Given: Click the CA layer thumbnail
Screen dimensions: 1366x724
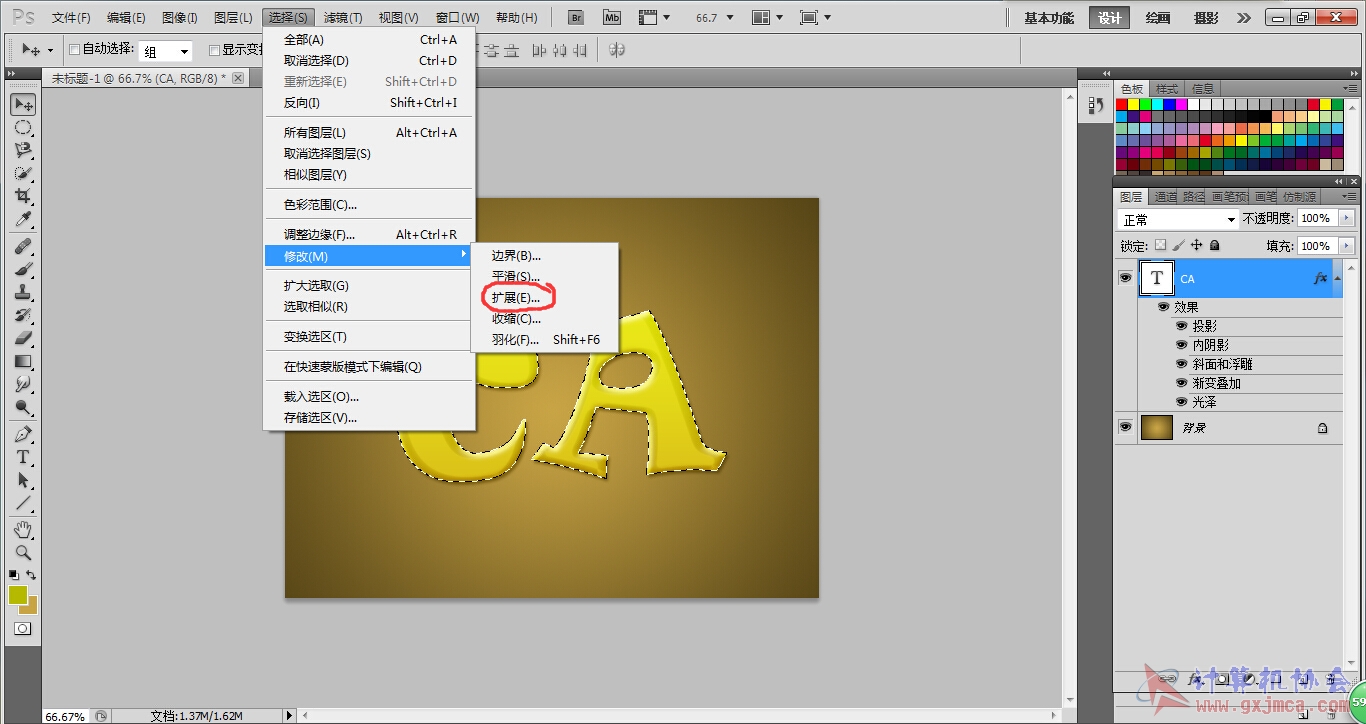Looking at the screenshot, I should coord(1157,279).
